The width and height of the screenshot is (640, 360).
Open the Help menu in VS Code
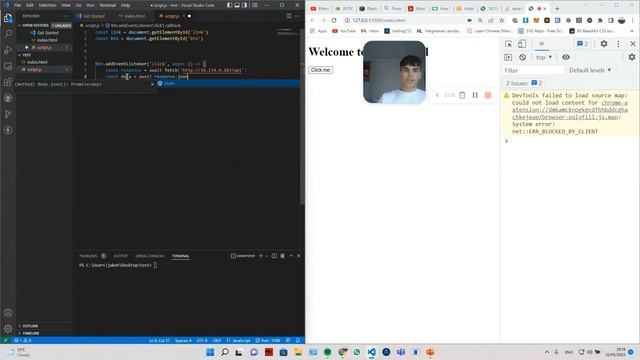[125, 5]
